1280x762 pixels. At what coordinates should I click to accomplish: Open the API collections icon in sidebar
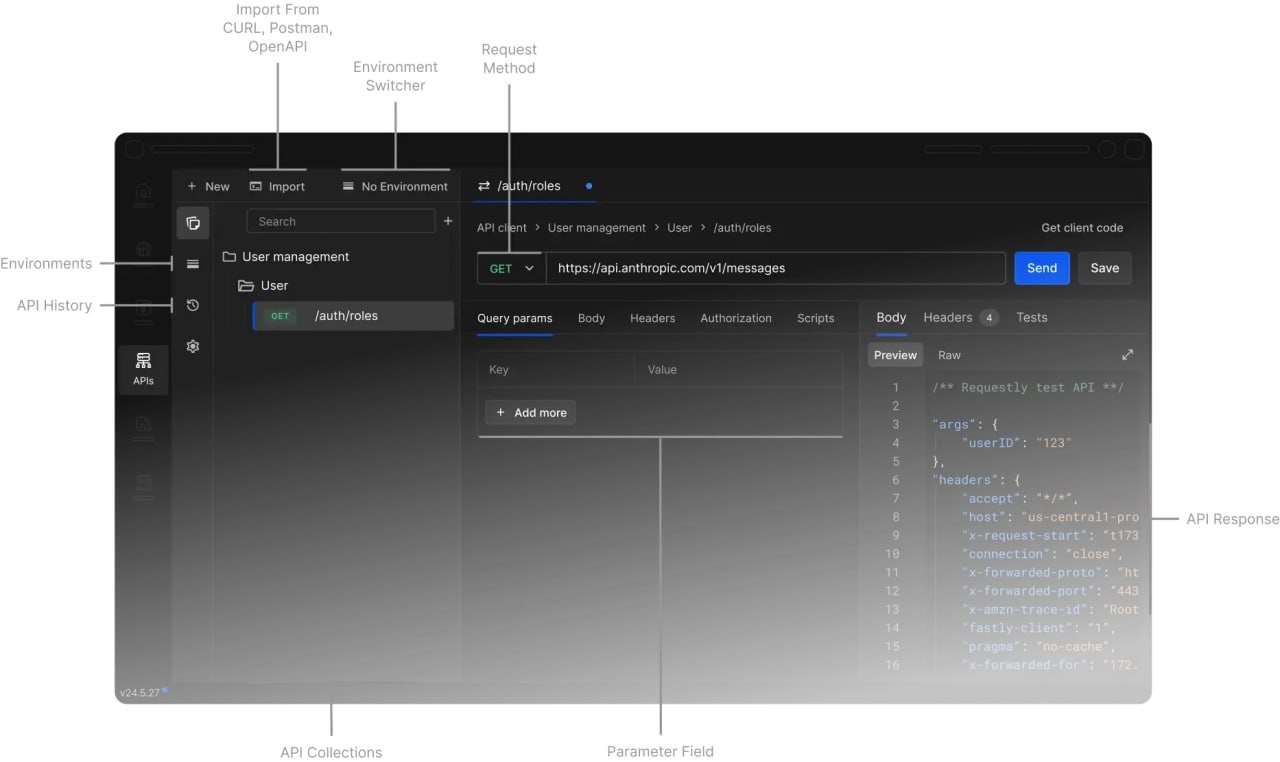[x=193, y=223]
